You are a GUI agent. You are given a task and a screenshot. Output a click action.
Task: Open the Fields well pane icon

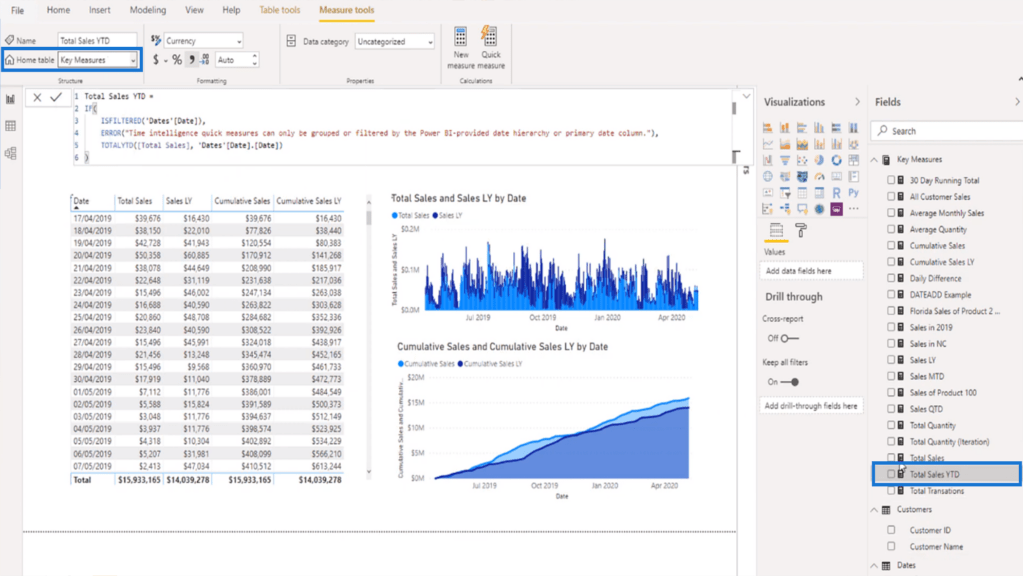point(776,230)
